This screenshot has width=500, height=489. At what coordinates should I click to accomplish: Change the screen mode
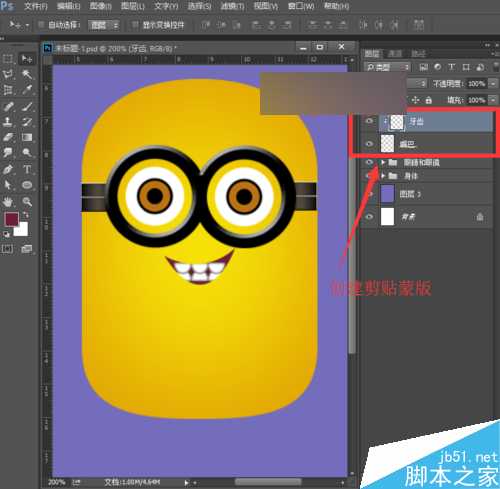click(x=26, y=249)
